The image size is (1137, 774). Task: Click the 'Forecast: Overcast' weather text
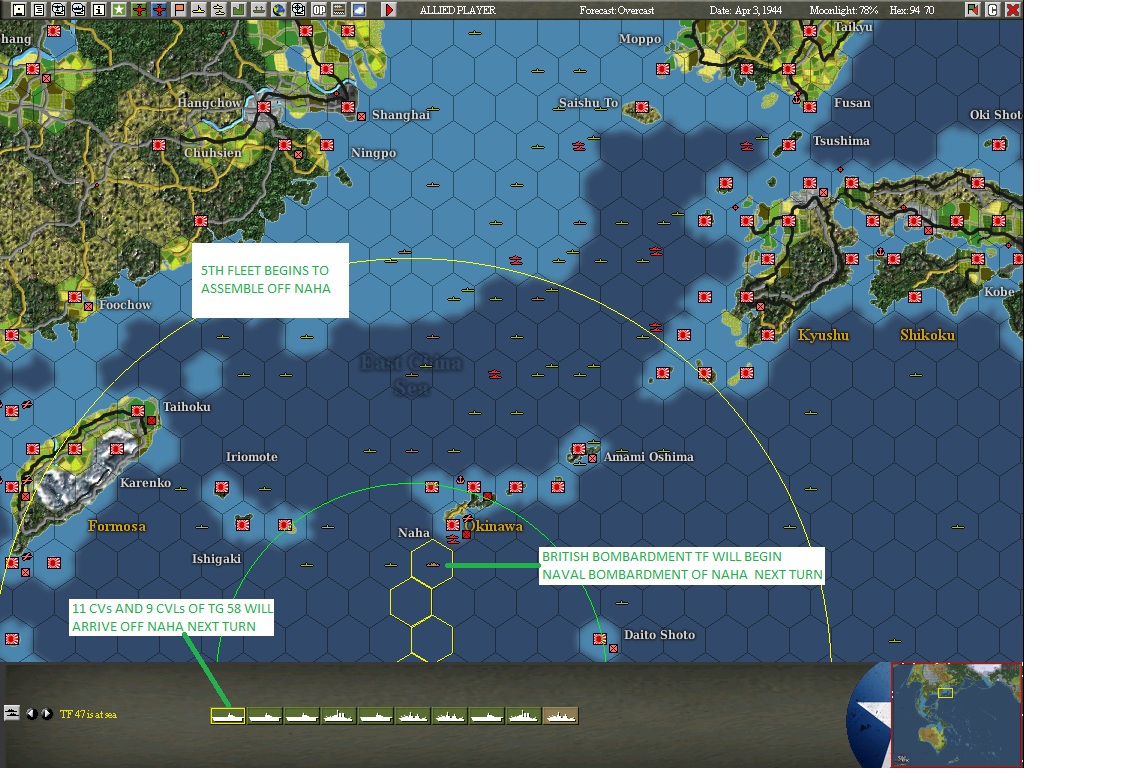pos(616,10)
